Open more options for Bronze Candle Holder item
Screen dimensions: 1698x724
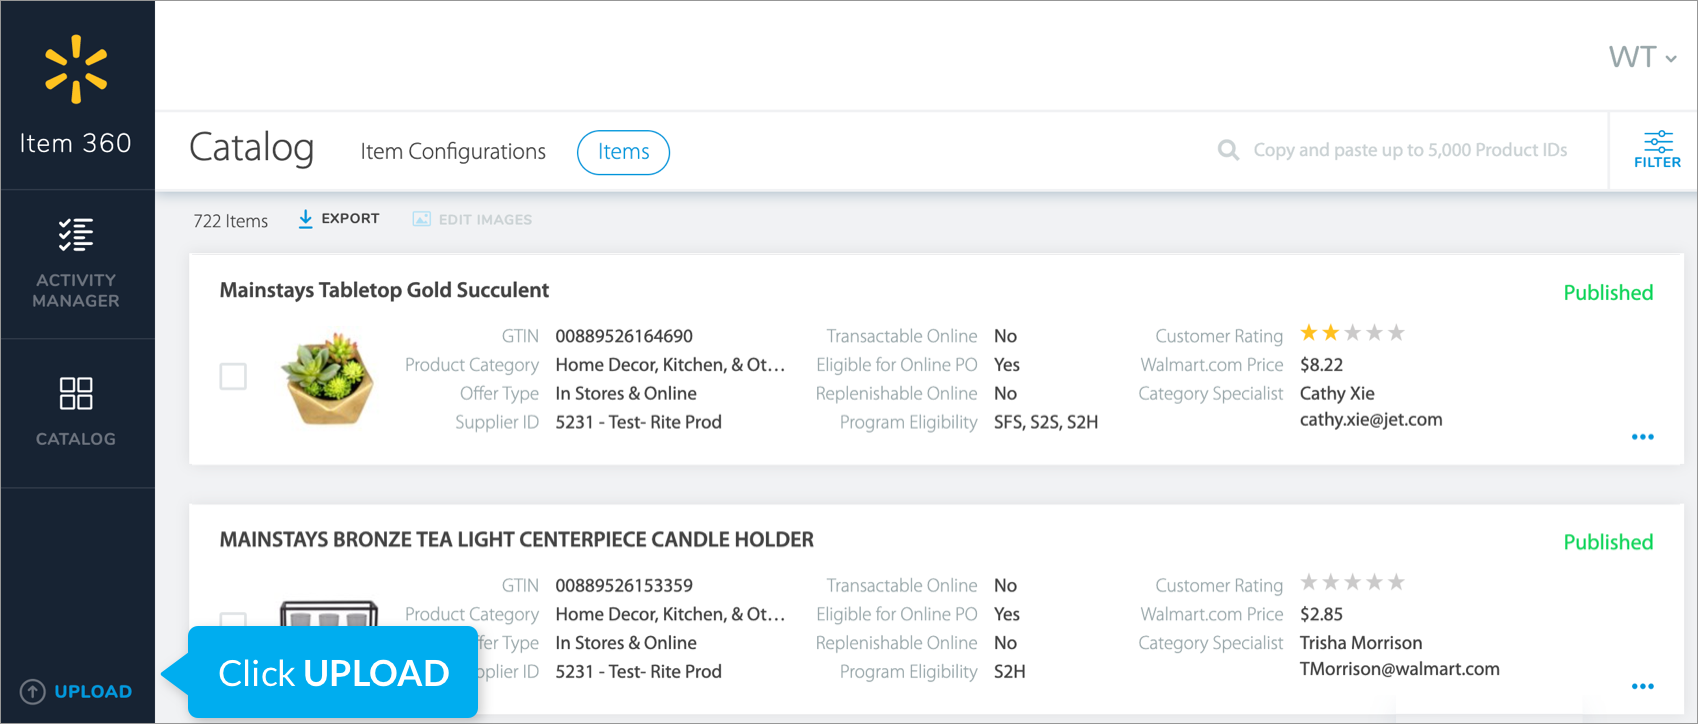(x=1642, y=686)
